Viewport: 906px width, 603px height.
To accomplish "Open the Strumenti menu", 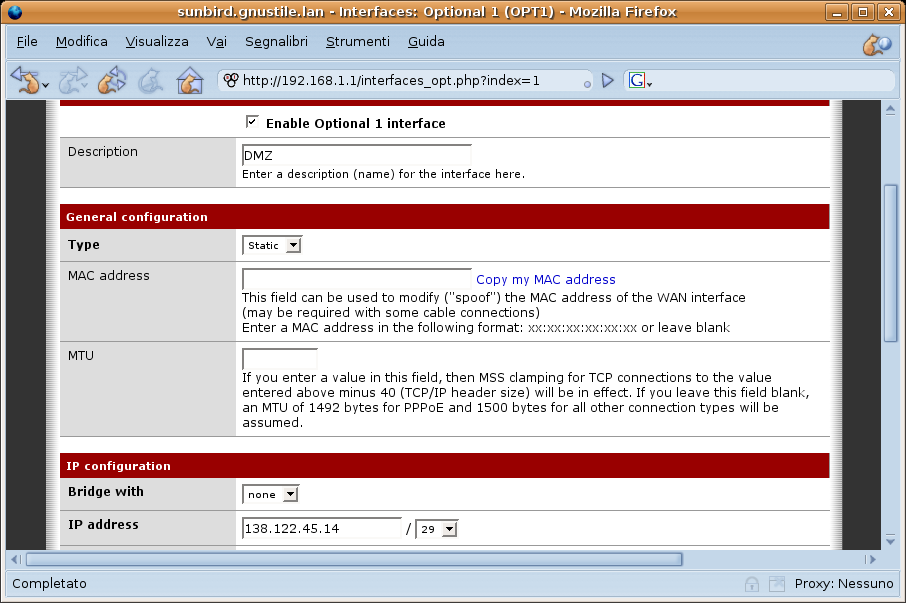I will click(x=357, y=42).
